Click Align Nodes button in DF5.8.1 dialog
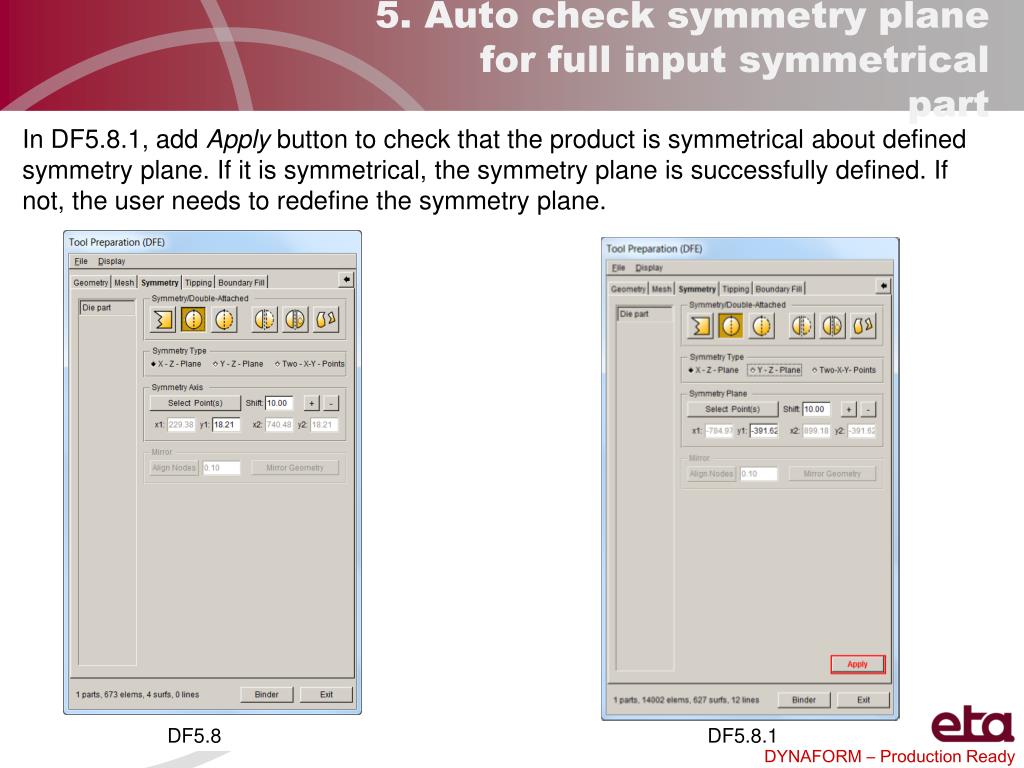The height and width of the screenshot is (768, 1024). pyautogui.click(x=711, y=473)
